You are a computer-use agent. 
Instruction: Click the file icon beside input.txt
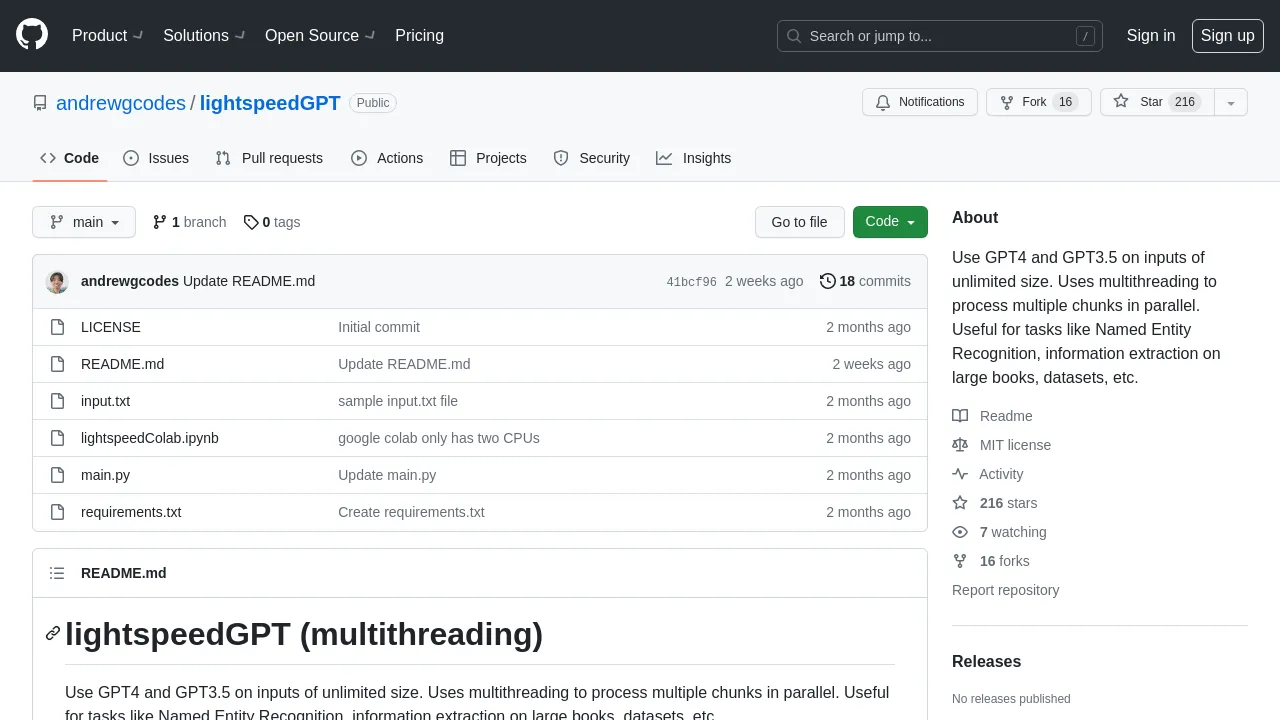[58, 401]
